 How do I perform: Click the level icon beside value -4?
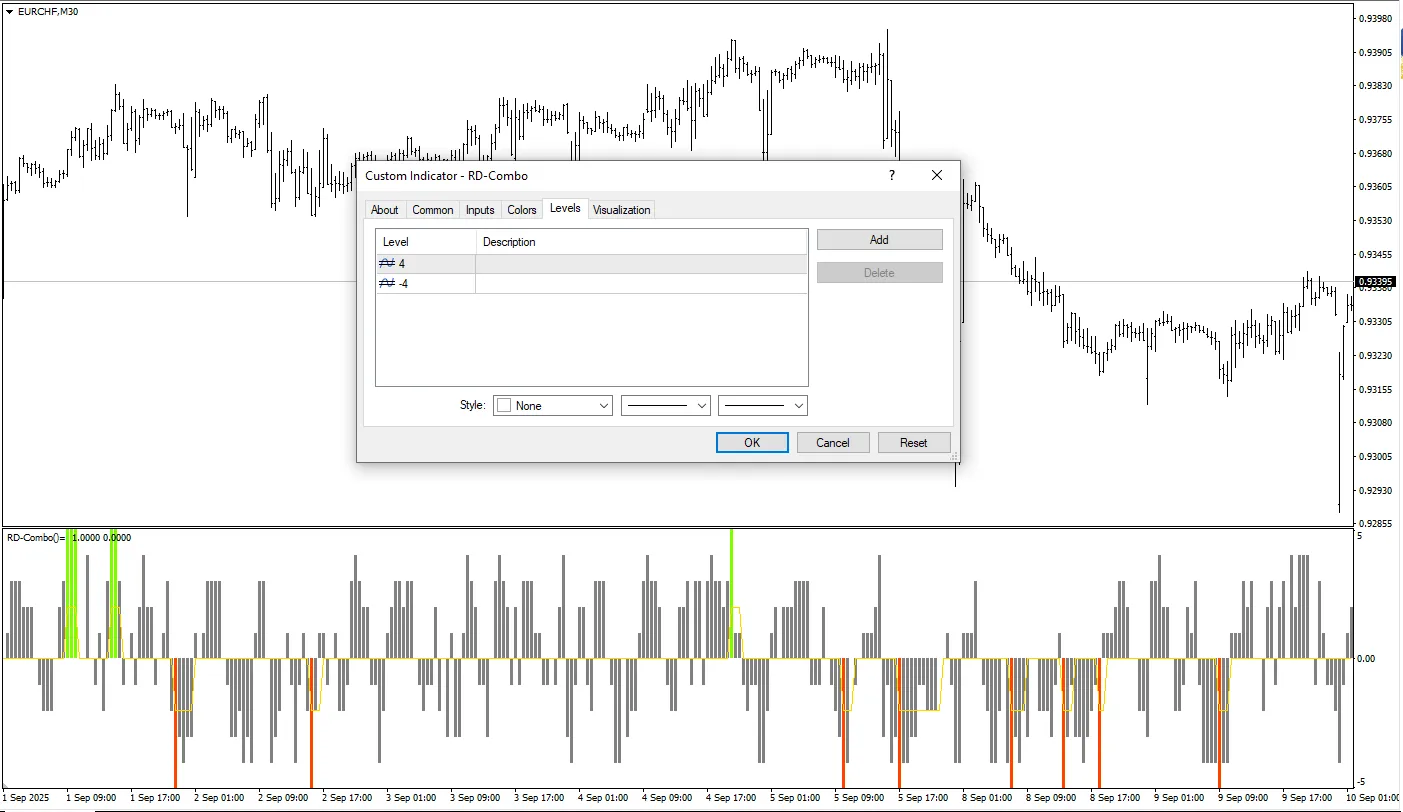(x=387, y=284)
